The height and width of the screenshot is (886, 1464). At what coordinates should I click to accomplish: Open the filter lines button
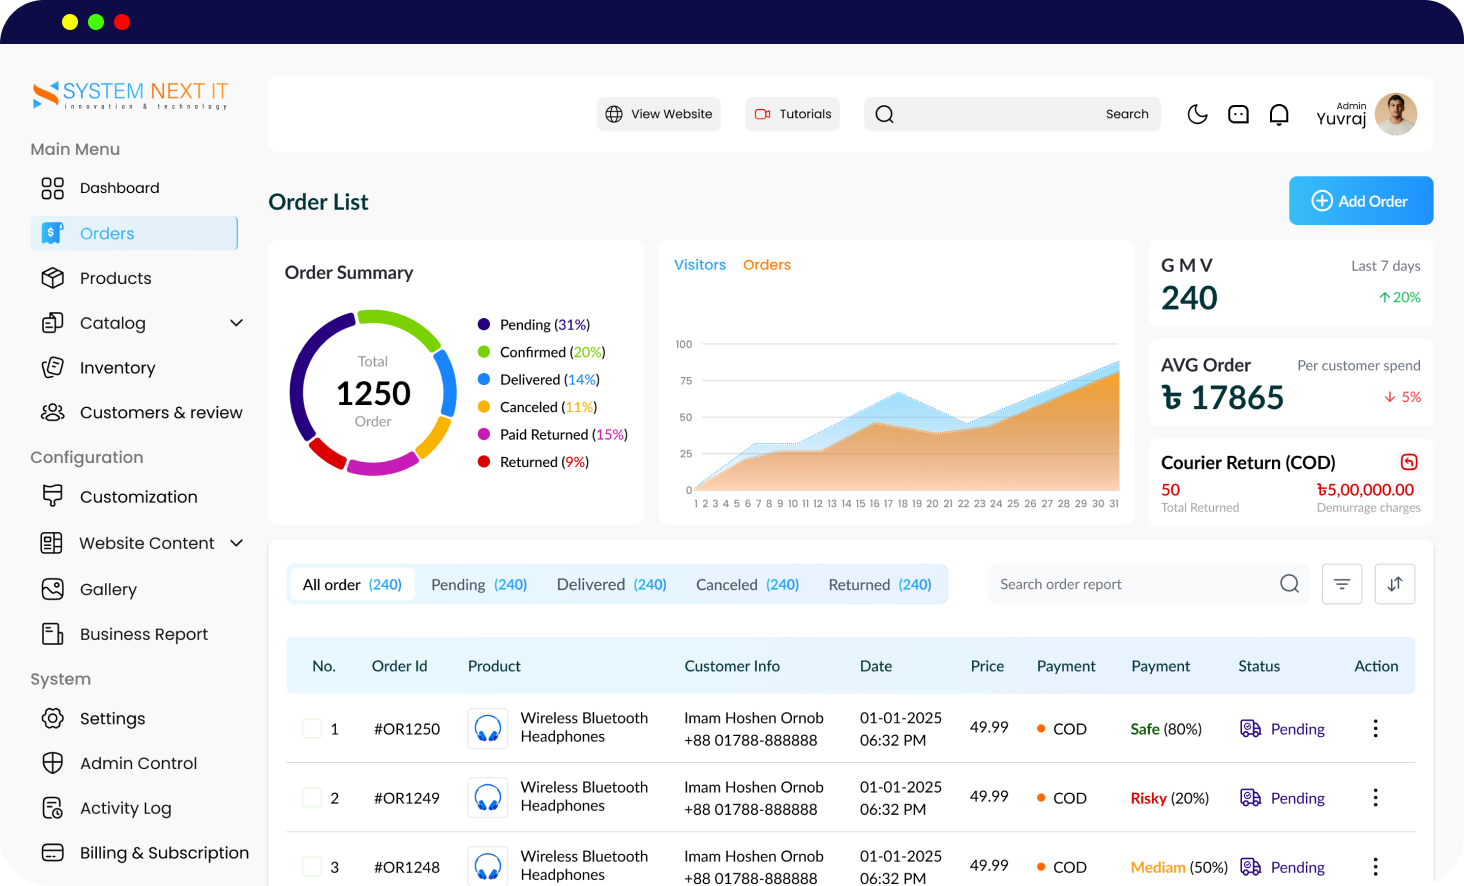coord(1342,584)
